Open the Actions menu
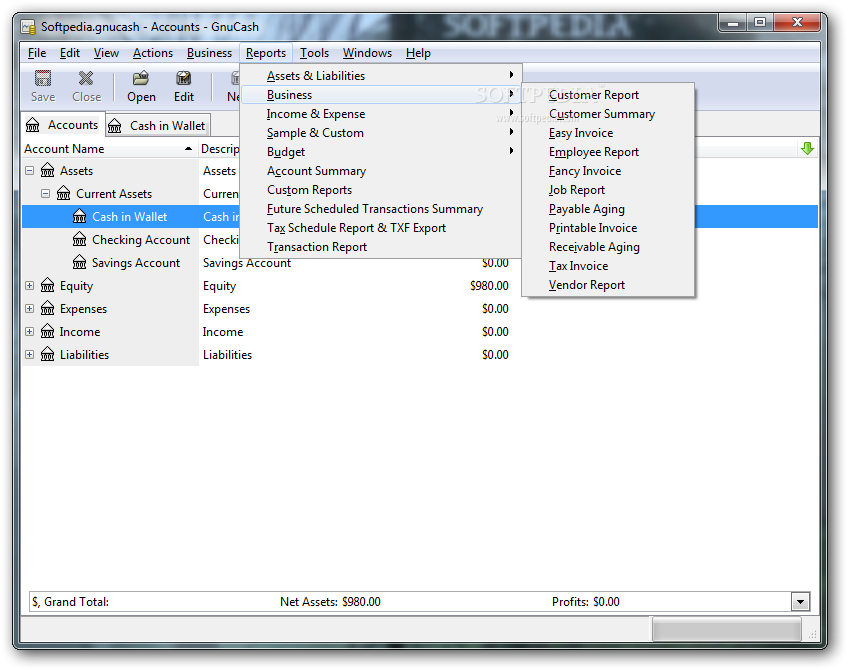The width and height of the screenshot is (848, 670). pyautogui.click(x=153, y=53)
